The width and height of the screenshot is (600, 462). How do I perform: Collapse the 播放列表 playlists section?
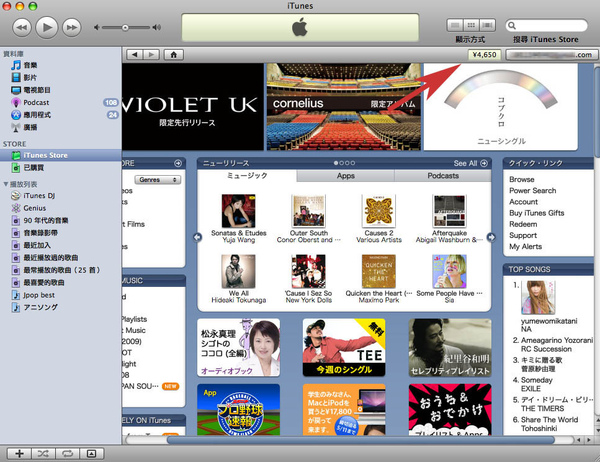pos(6,184)
